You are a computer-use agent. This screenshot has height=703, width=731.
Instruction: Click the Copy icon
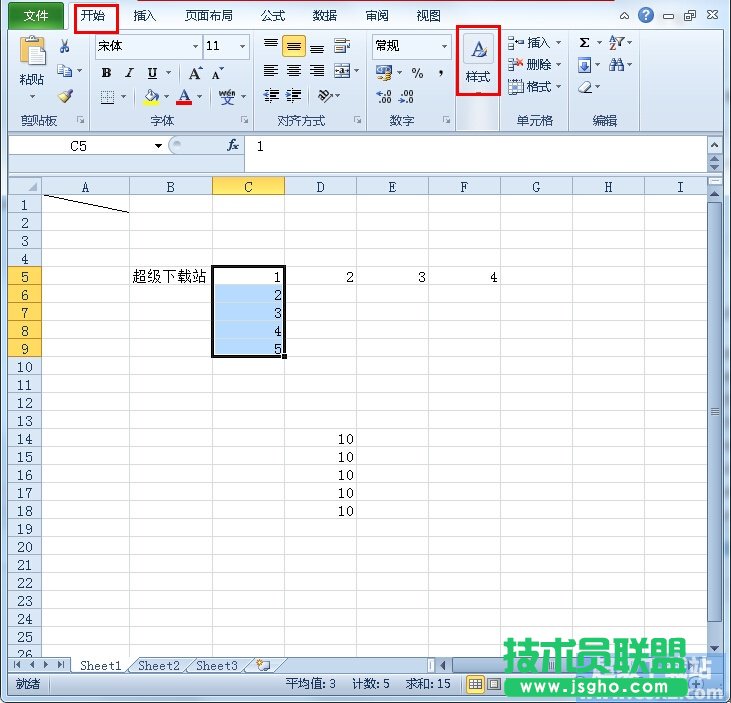click(x=64, y=71)
